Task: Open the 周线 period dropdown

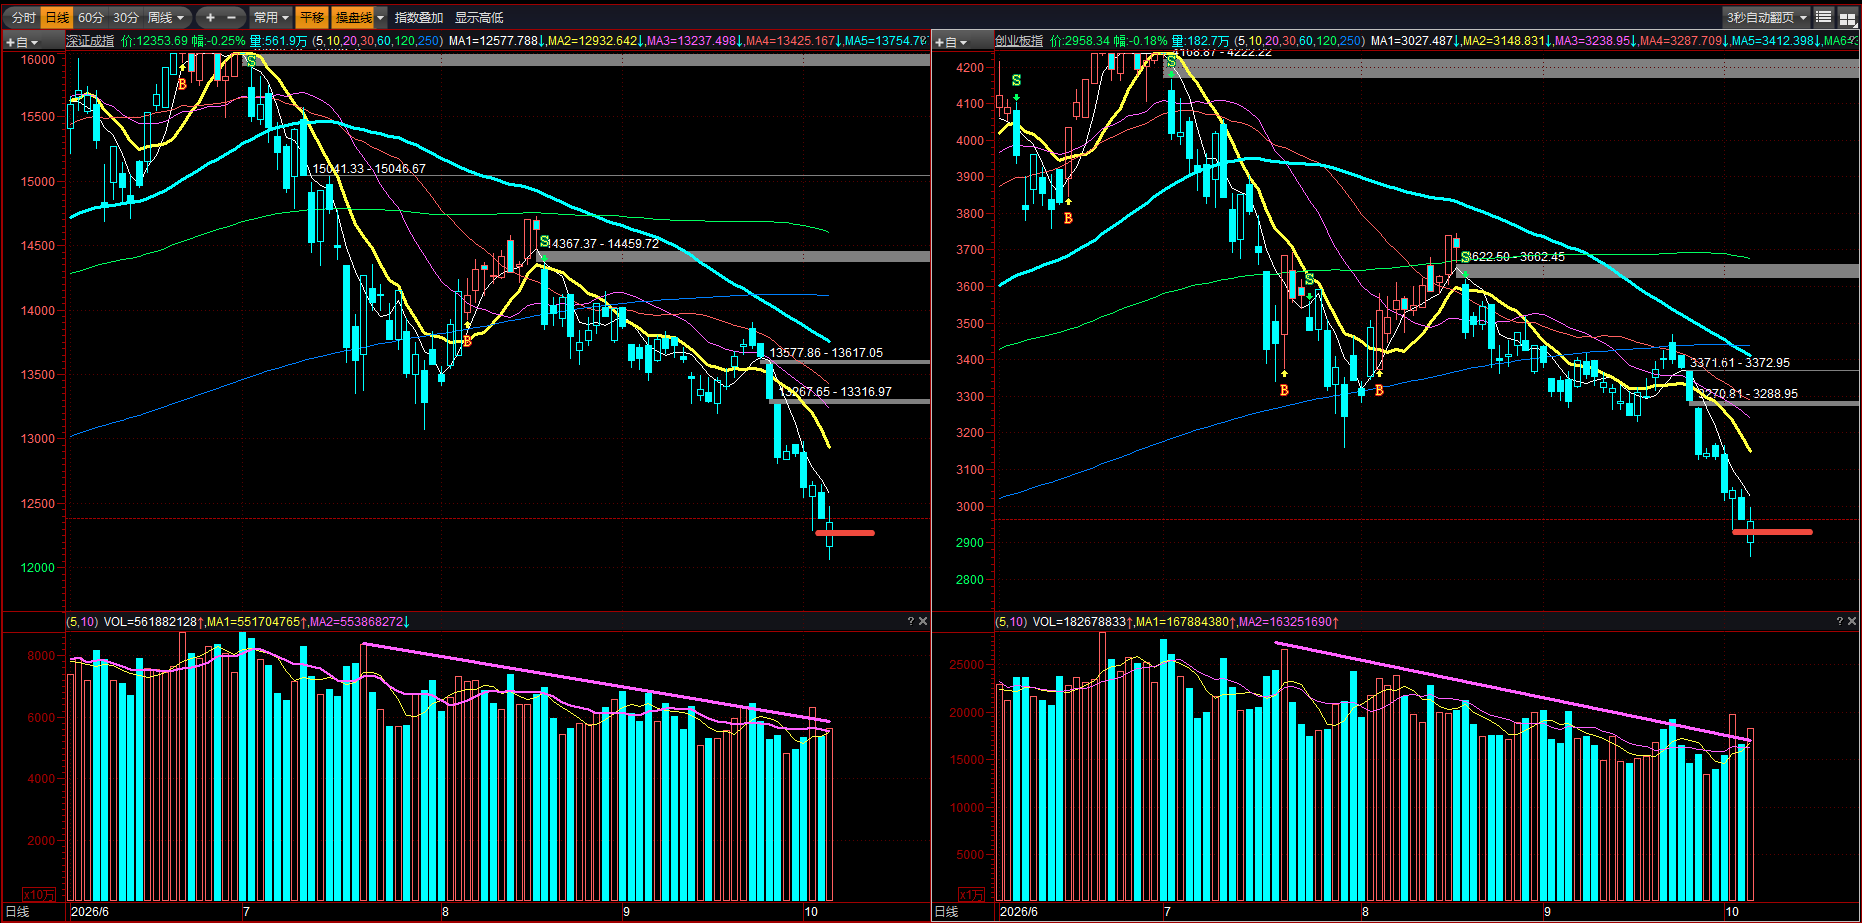Action: (x=166, y=18)
